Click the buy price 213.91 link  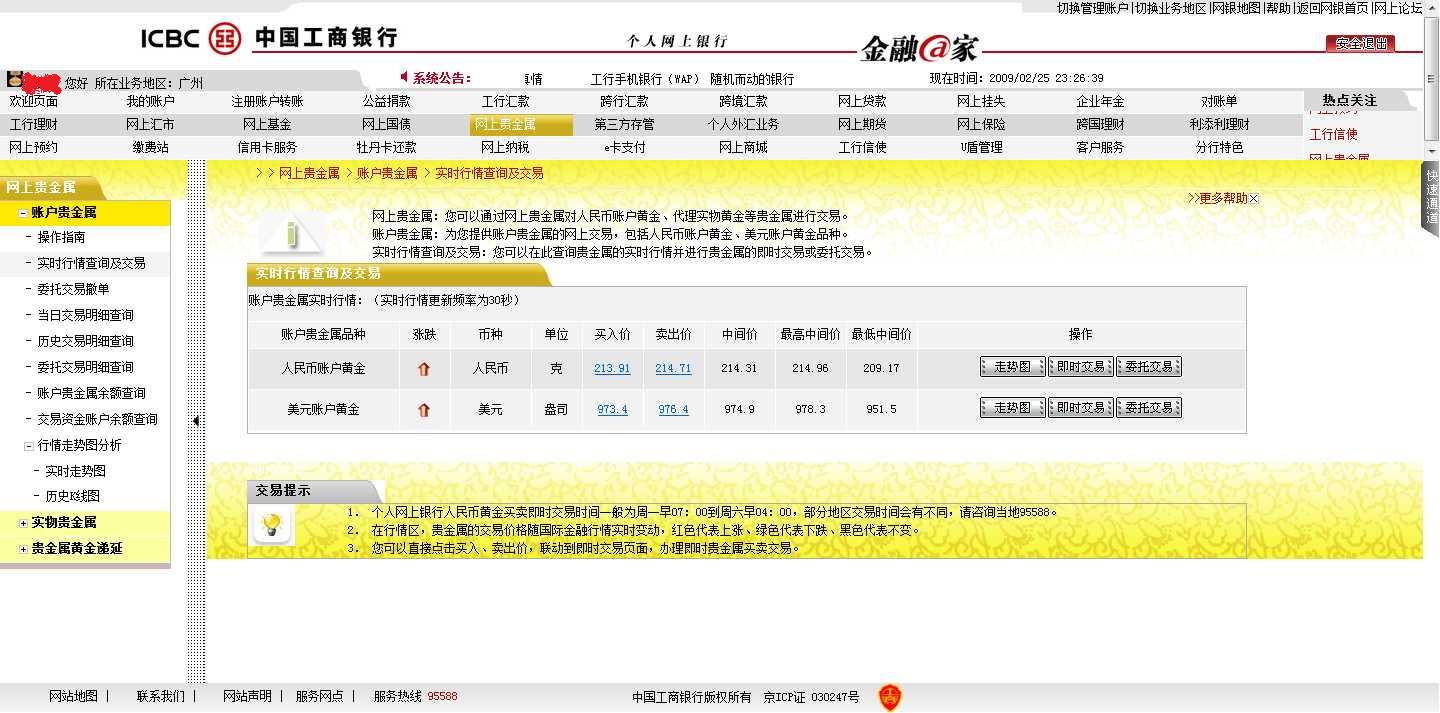pyautogui.click(x=612, y=369)
